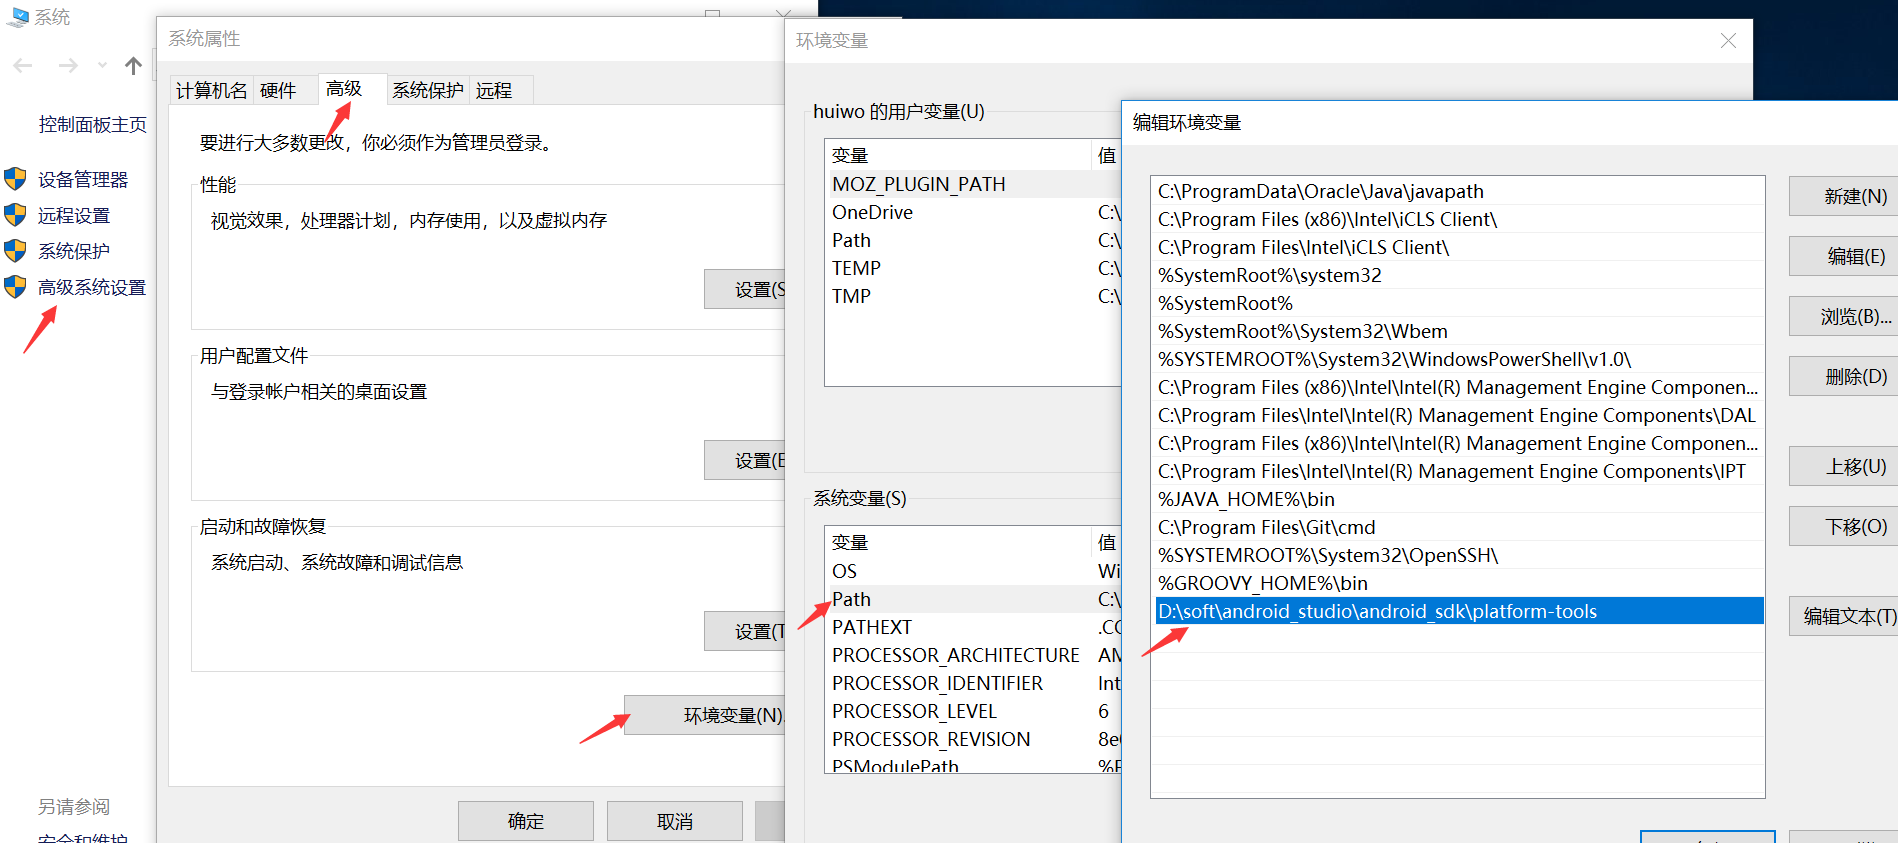The width and height of the screenshot is (1898, 843).
Task: Select C:\Program Files (x86)\Intel\iCLS Client\ entry
Action: (x=1458, y=219)
